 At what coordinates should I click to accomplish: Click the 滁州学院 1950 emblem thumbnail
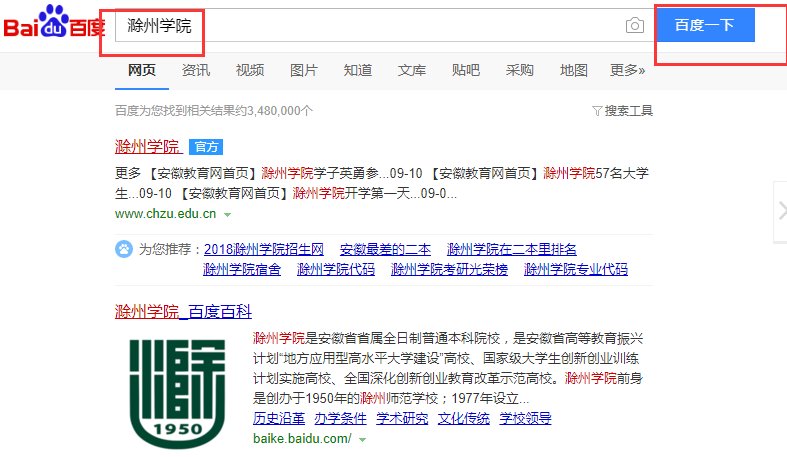[177, 394]
